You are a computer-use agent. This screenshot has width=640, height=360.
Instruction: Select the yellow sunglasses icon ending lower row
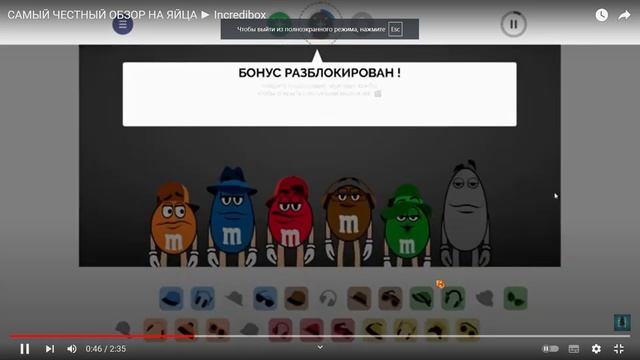[468, 330]
